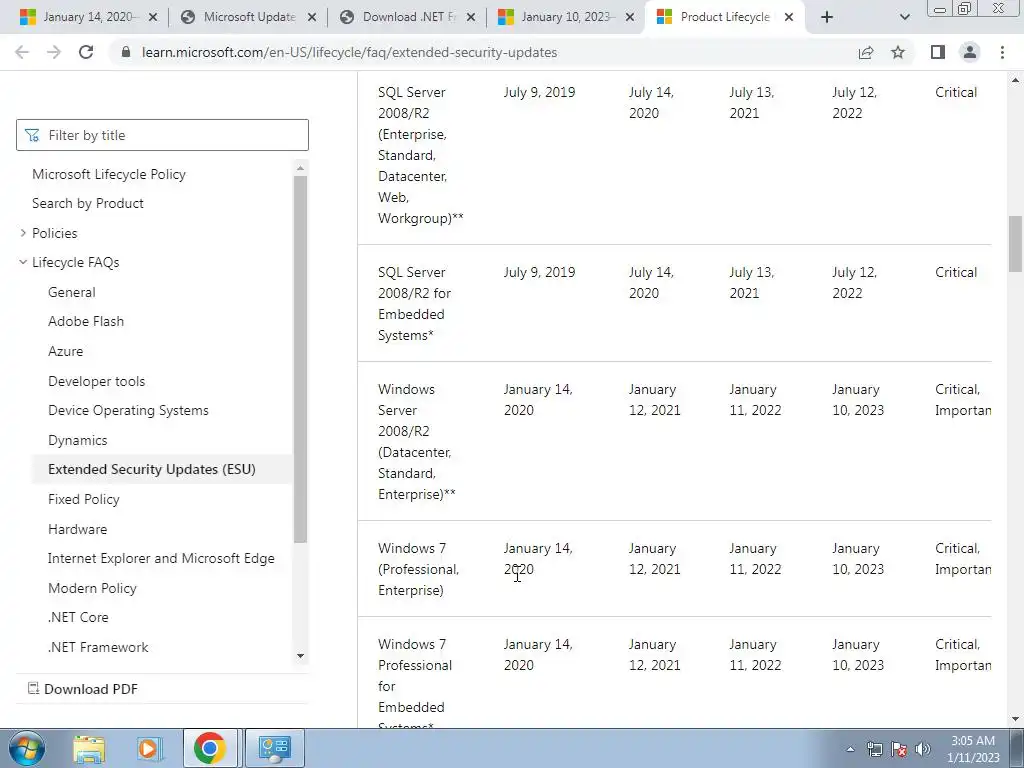
Task: Open the Azure FAQ item
Action: pos(65,351)
